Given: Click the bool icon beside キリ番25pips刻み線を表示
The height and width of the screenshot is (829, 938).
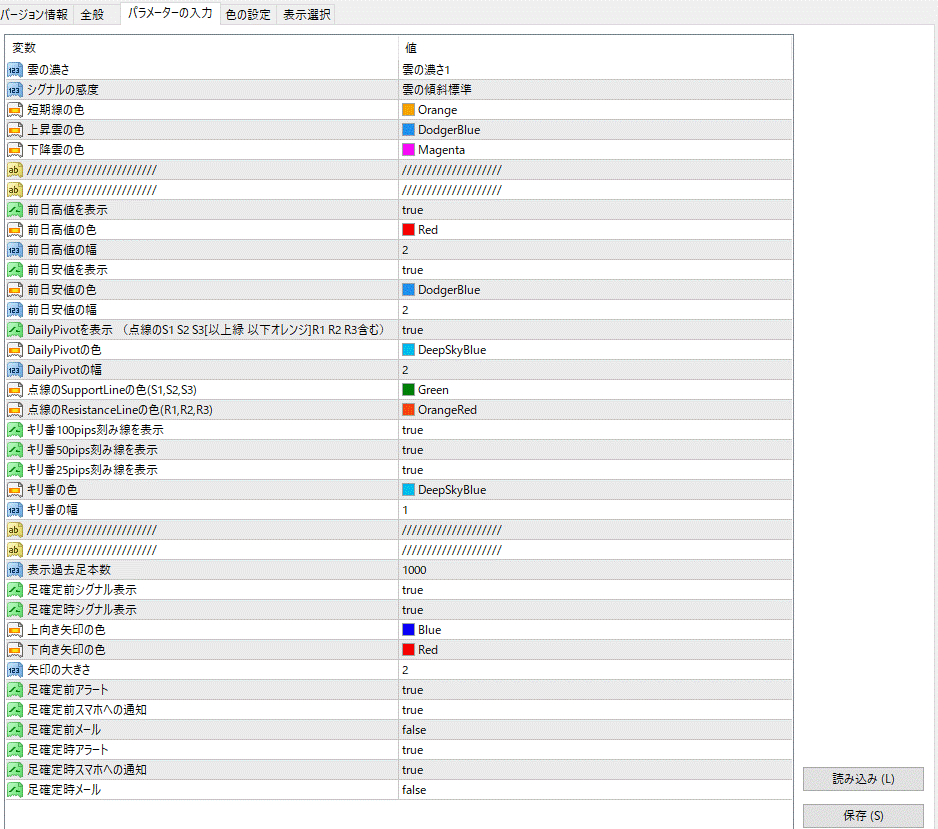Looking at the screenshot, I should pos(15,470).
